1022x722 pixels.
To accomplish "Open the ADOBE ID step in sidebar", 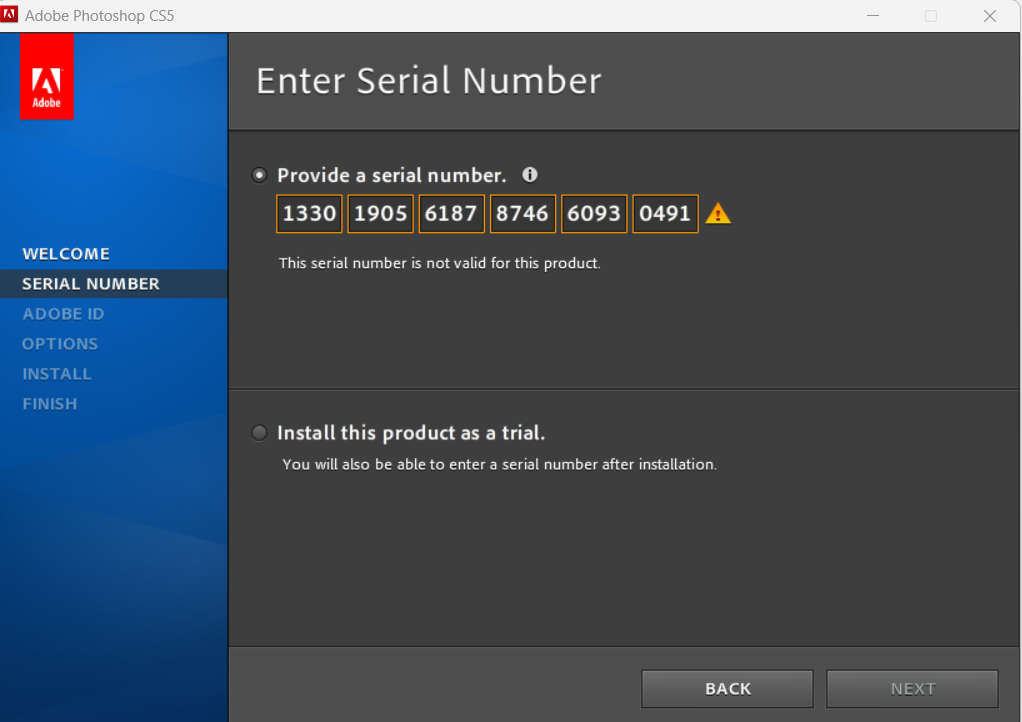I will (63, 314).
